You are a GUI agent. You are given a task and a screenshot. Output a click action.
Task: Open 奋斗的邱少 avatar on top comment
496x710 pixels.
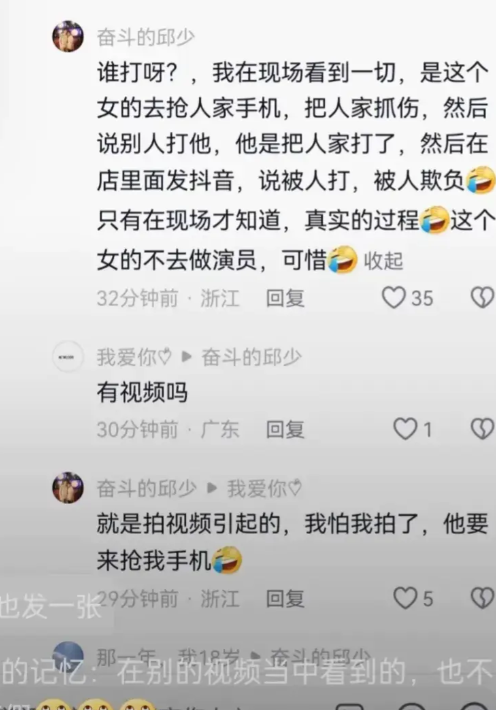[x=68, y=36]
